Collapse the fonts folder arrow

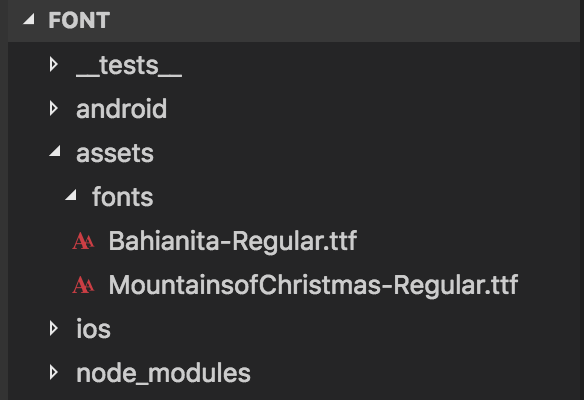[x=71, y=195]
